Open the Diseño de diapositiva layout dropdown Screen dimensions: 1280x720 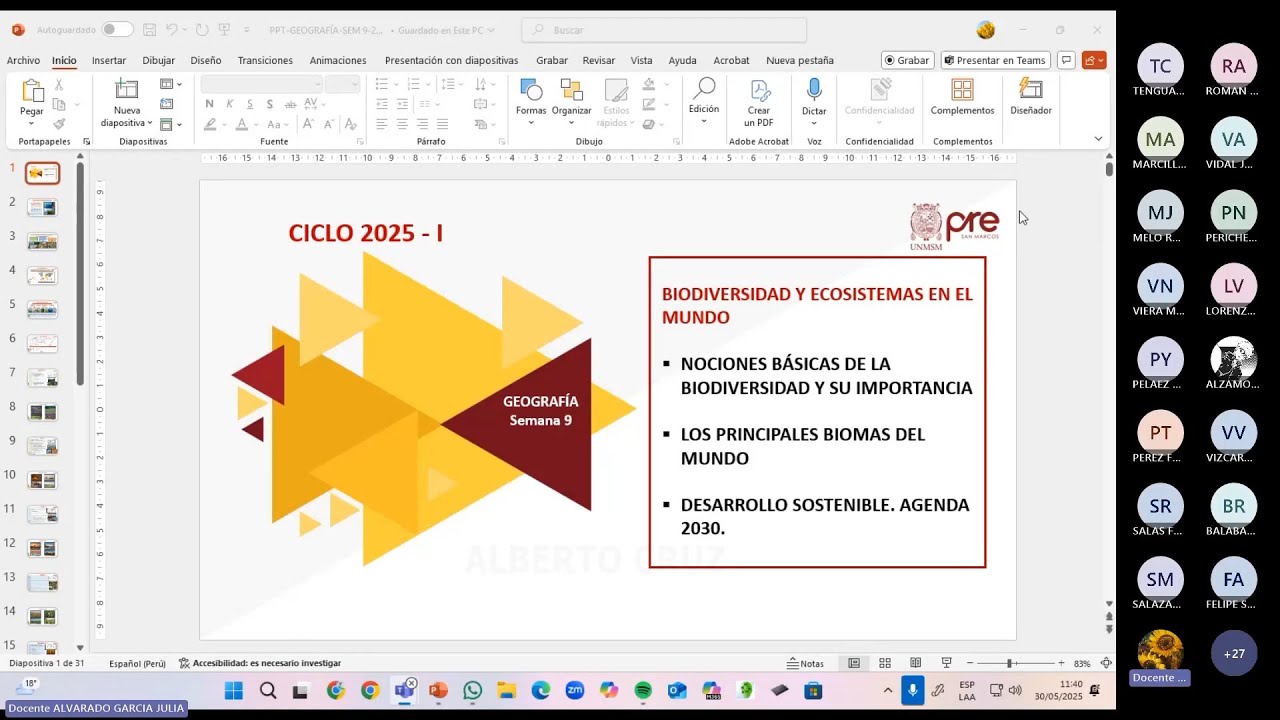pos(169,84)
